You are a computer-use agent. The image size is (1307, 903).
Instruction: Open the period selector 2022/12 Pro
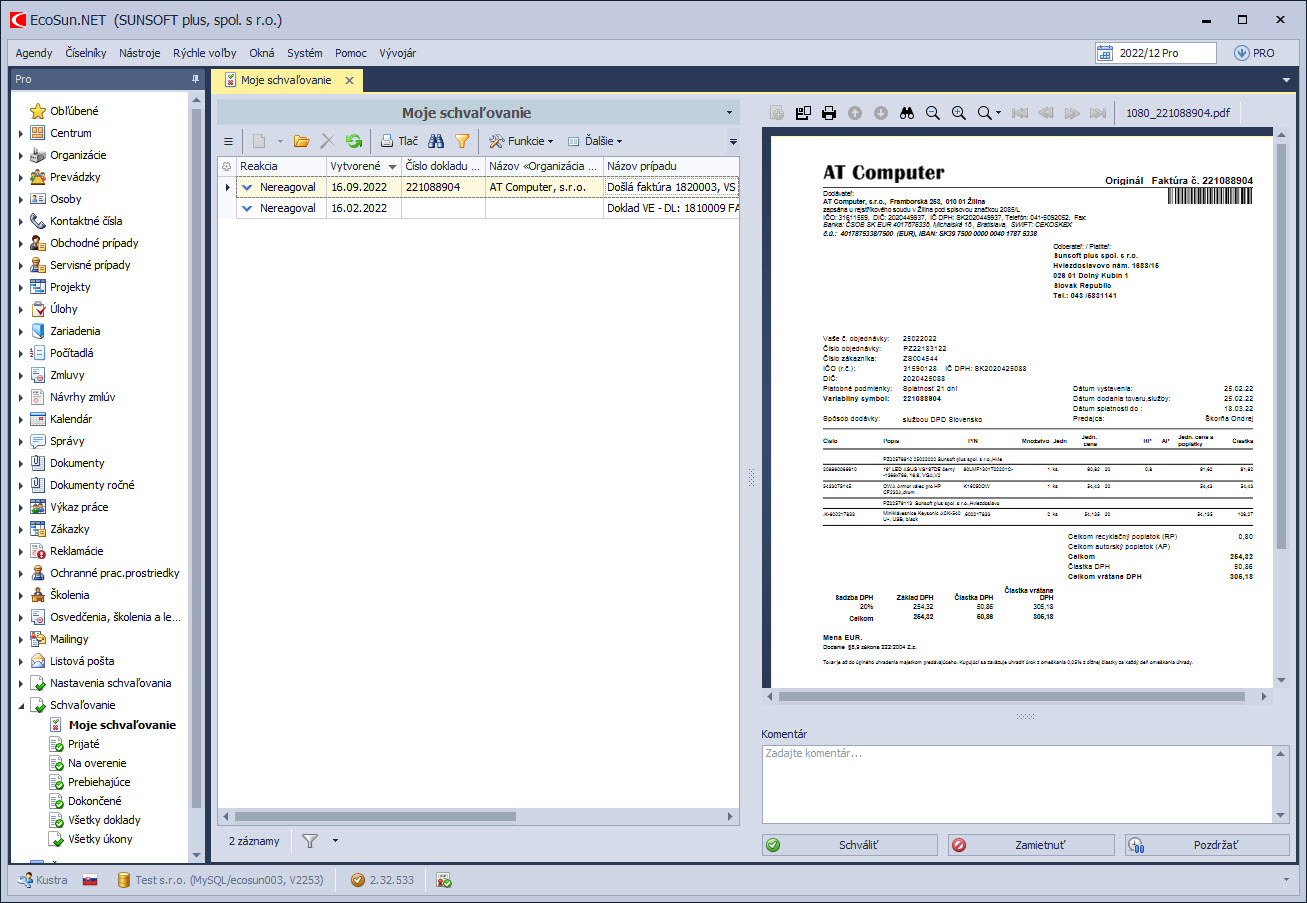click(x=1155, y=53)
